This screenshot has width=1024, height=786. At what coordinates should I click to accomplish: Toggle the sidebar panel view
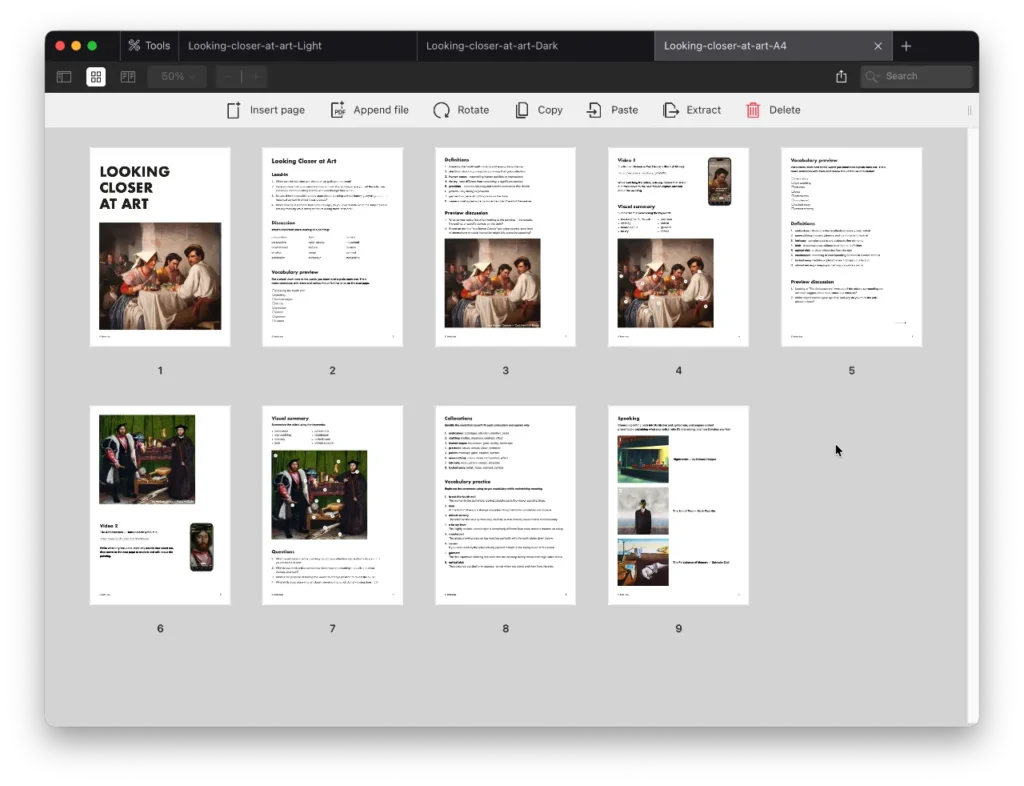[x=64, y=77]
